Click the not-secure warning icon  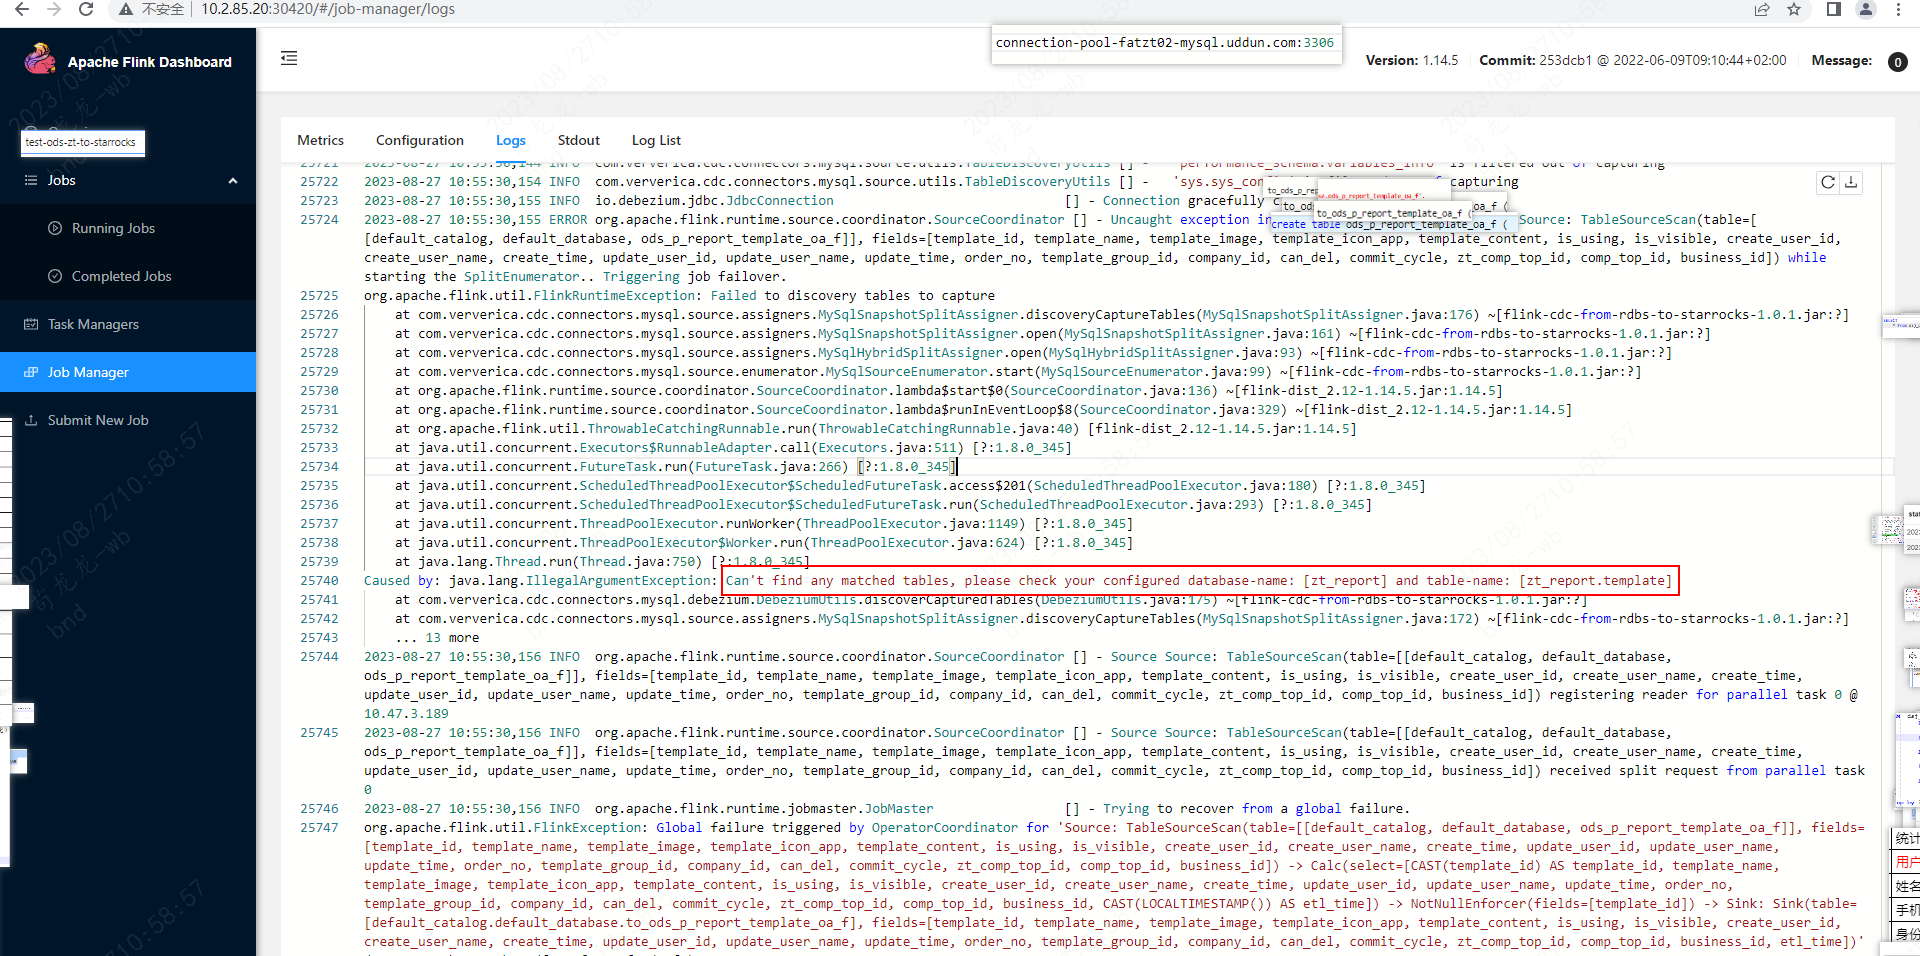[x=126, y=9]
